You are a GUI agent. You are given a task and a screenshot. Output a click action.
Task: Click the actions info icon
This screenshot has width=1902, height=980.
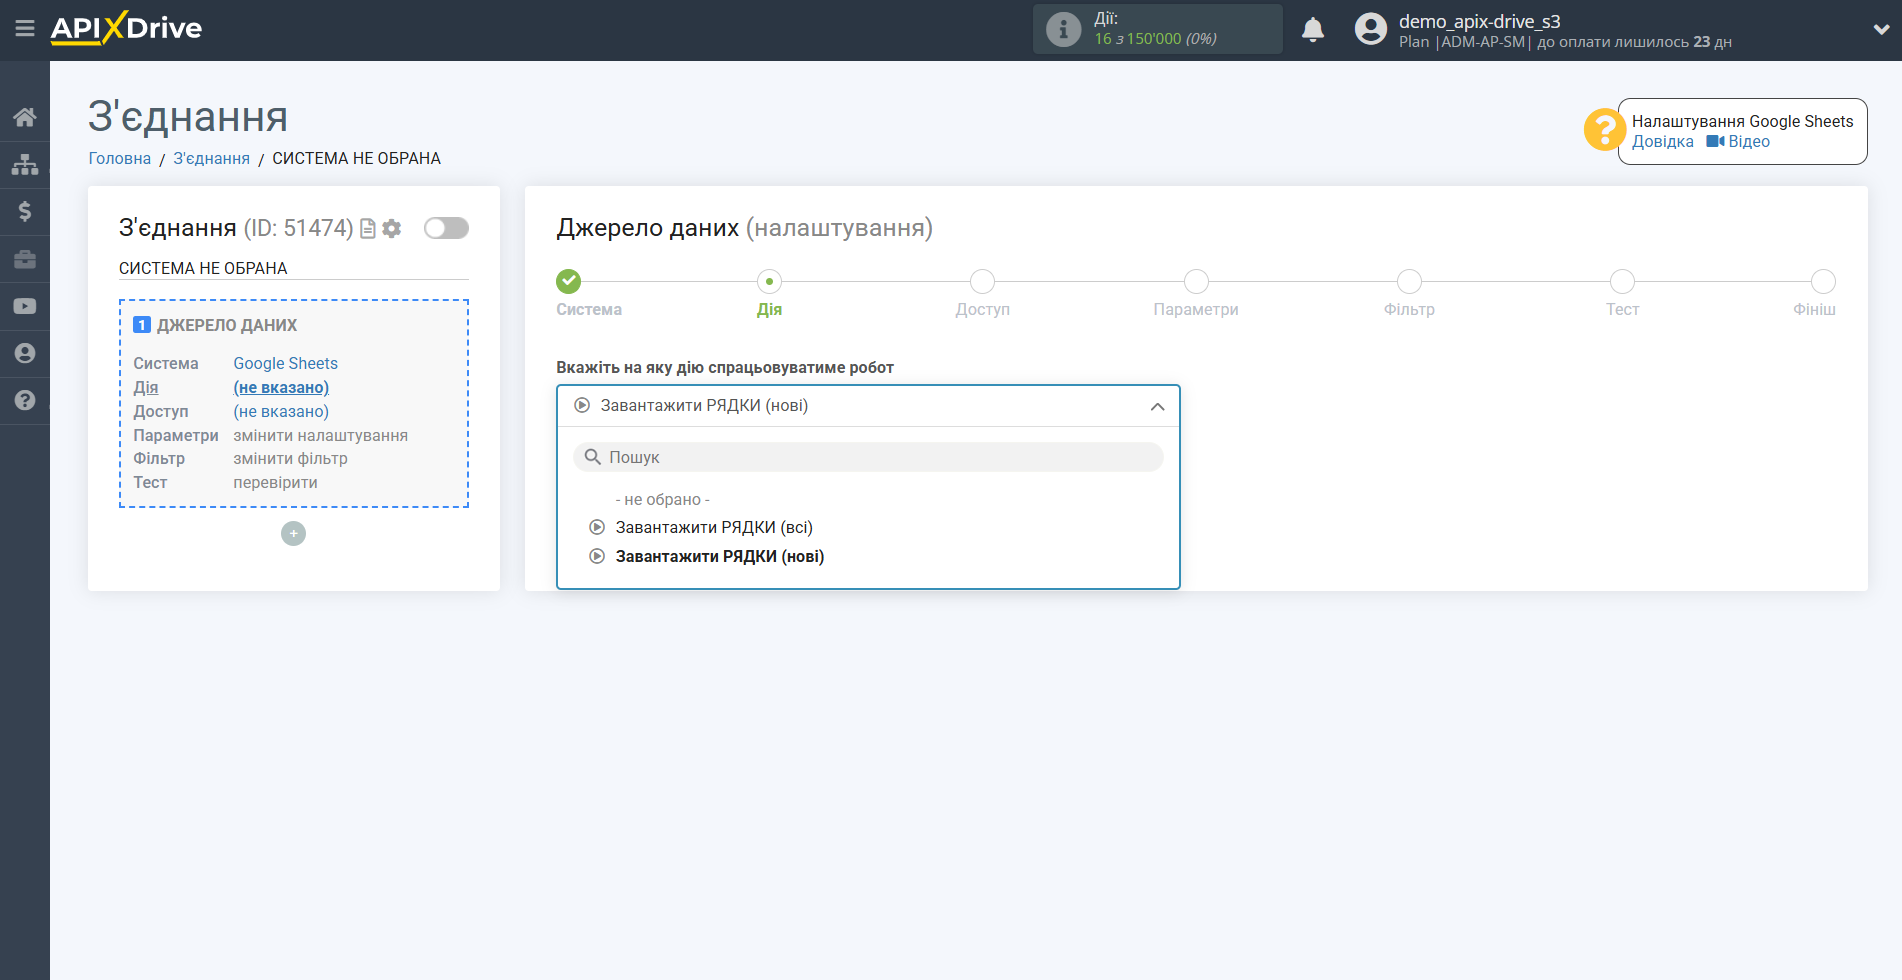click(x=1063, y=29)
